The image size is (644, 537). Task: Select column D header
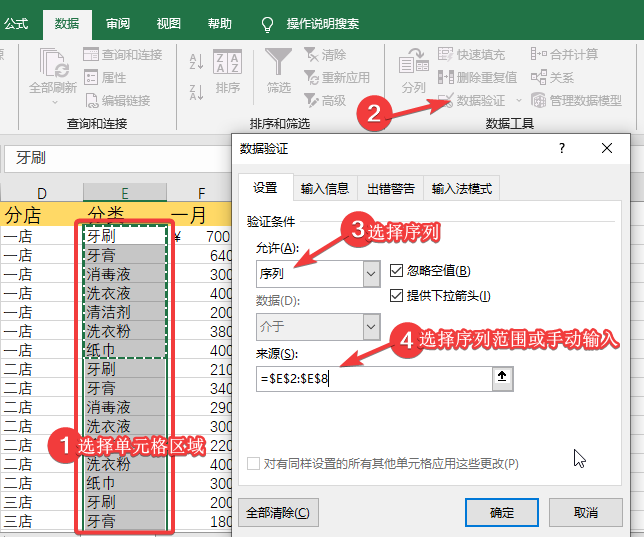point(41,193)
